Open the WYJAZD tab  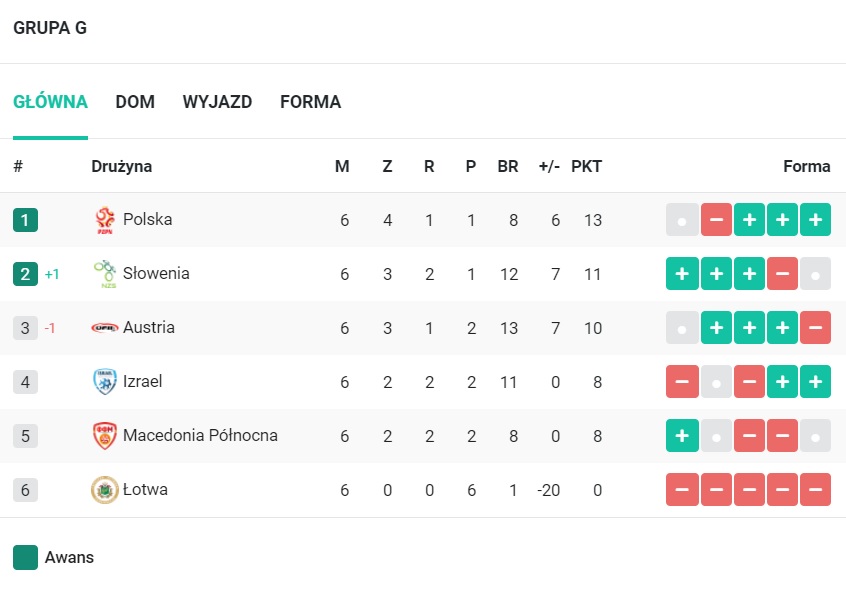pyautogui.click(x=217, y=102)
